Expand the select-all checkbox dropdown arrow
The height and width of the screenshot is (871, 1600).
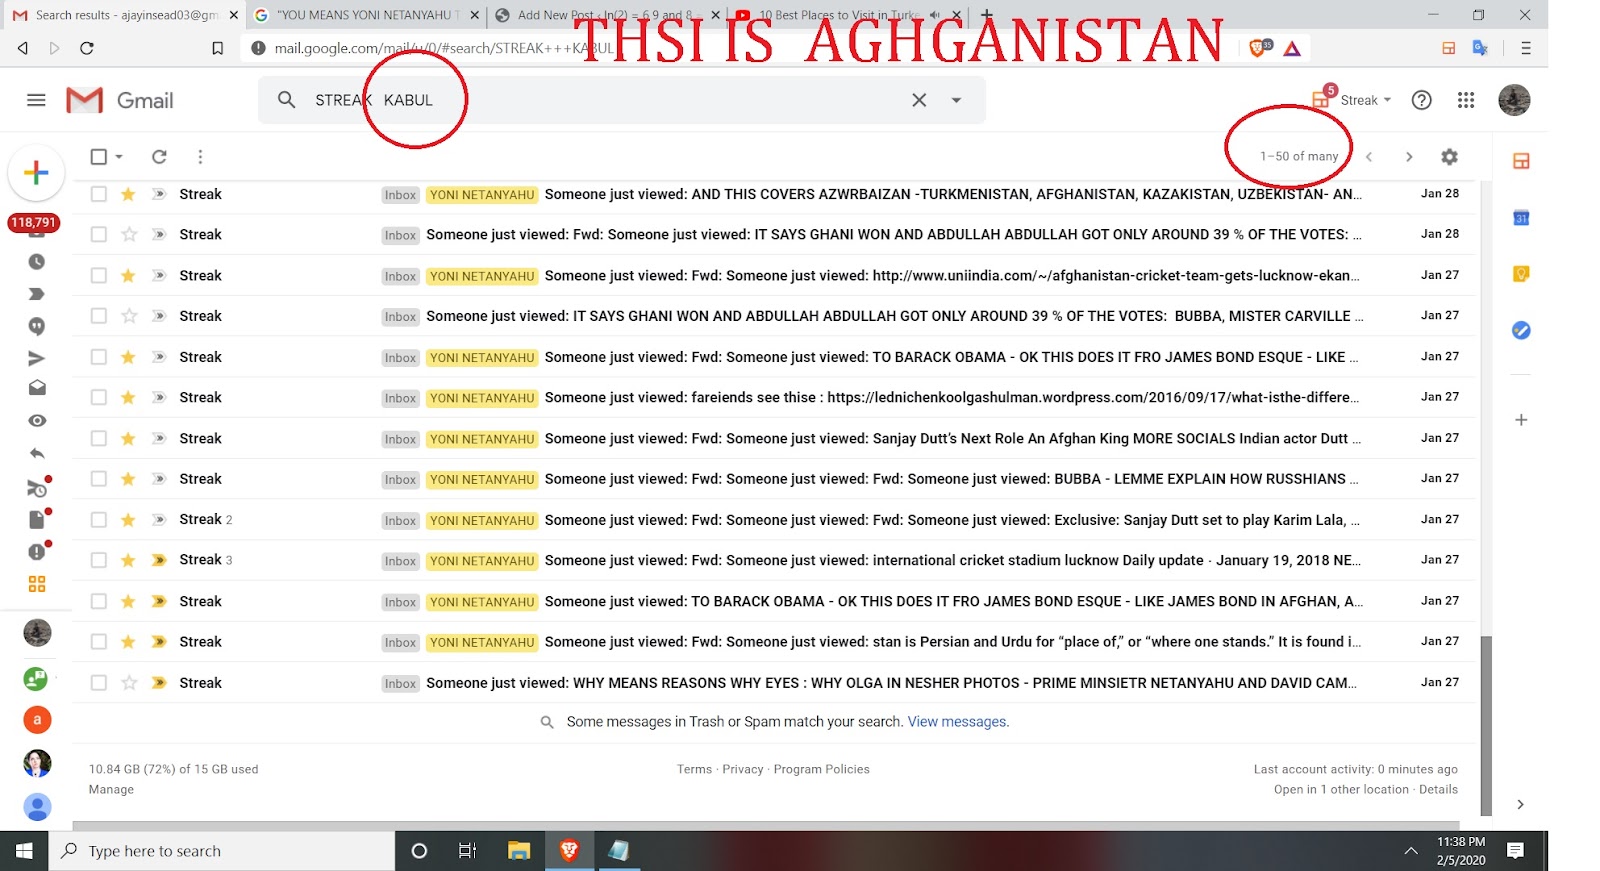(x=119, y=157)
